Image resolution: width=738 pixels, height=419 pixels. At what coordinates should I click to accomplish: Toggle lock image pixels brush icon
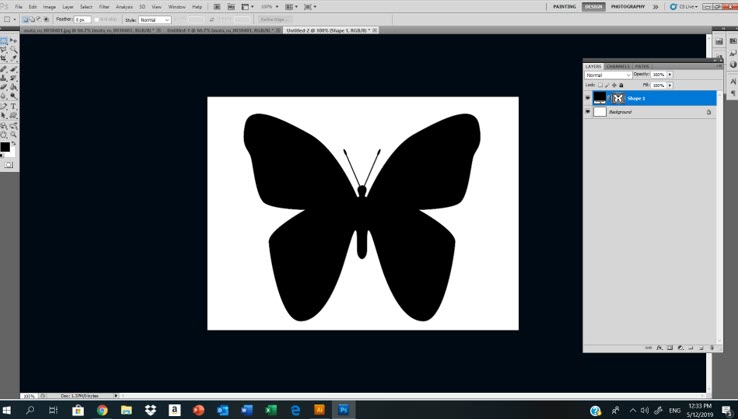pos(607,85)
